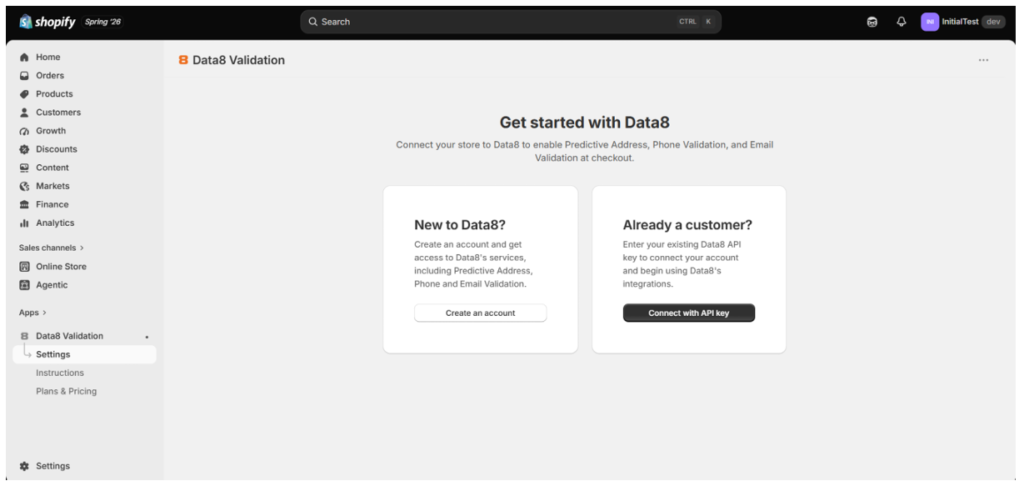The image size is (1024, 486).
Task: Open the Settings gear at sidebar bottom
Action: 24,466
